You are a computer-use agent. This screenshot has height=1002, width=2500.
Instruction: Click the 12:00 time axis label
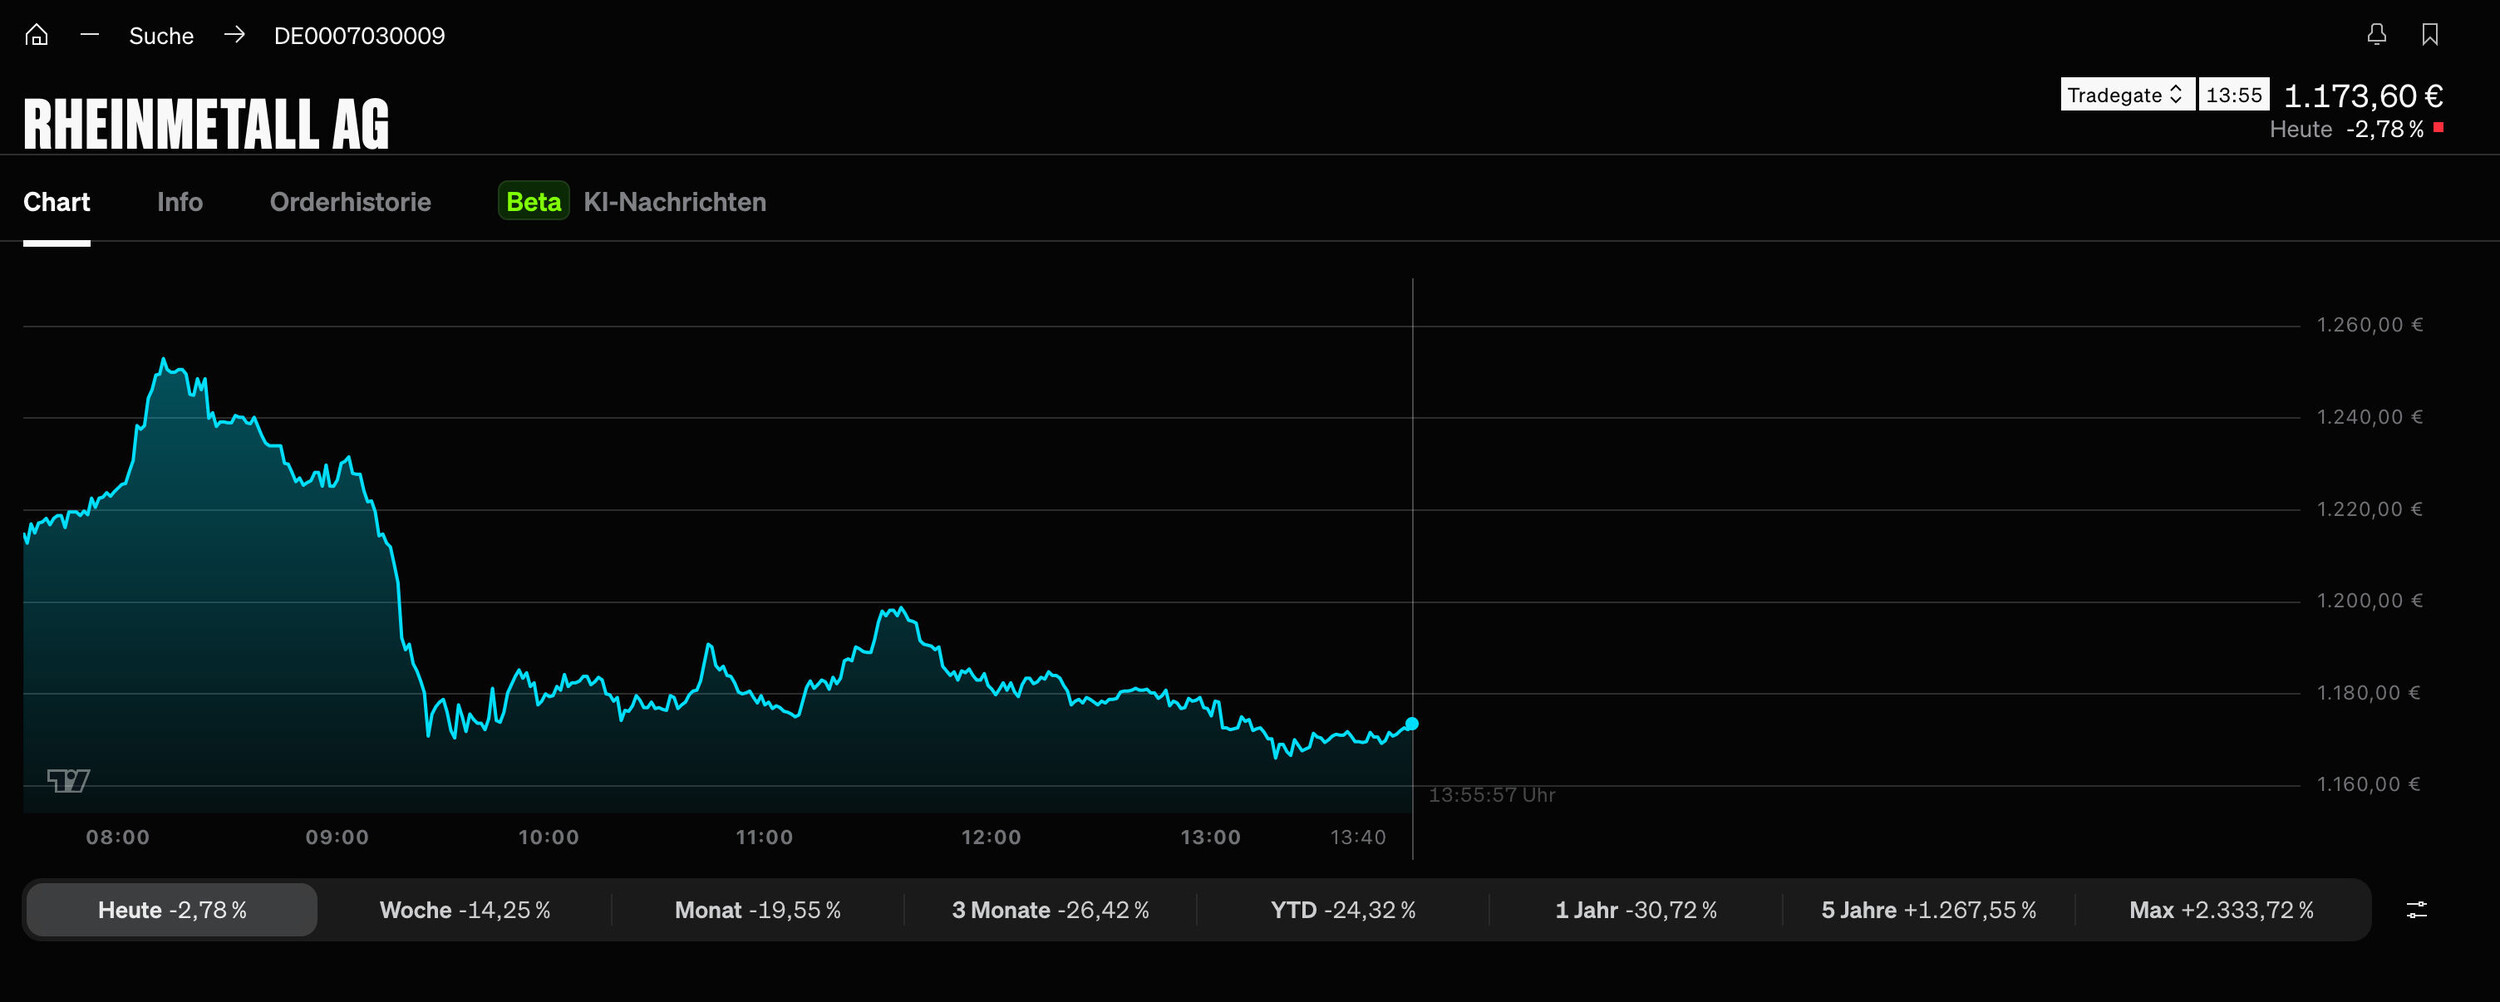(991, 837)
